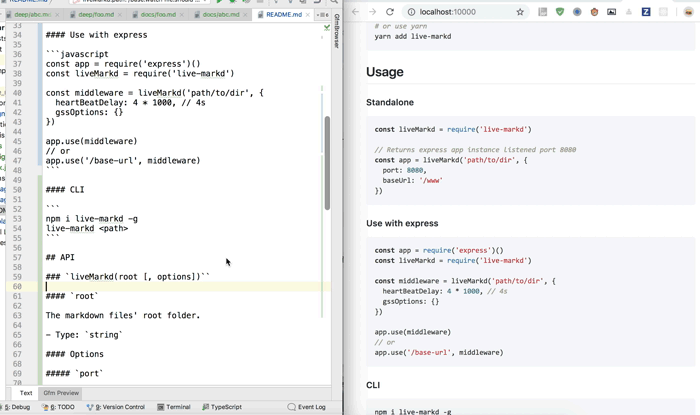Click the localhost:10000 address bar
The image size is (700, 415).
pos(466,12)
